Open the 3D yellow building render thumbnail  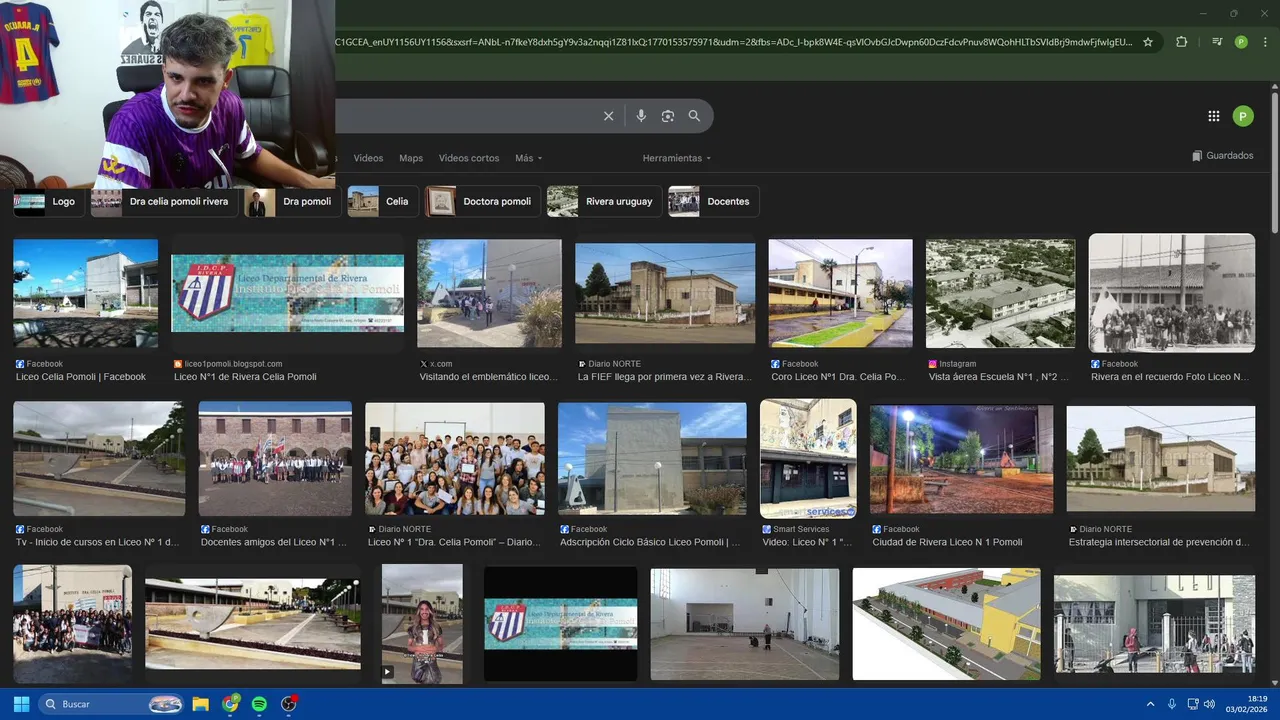click(x=946, y=625)
